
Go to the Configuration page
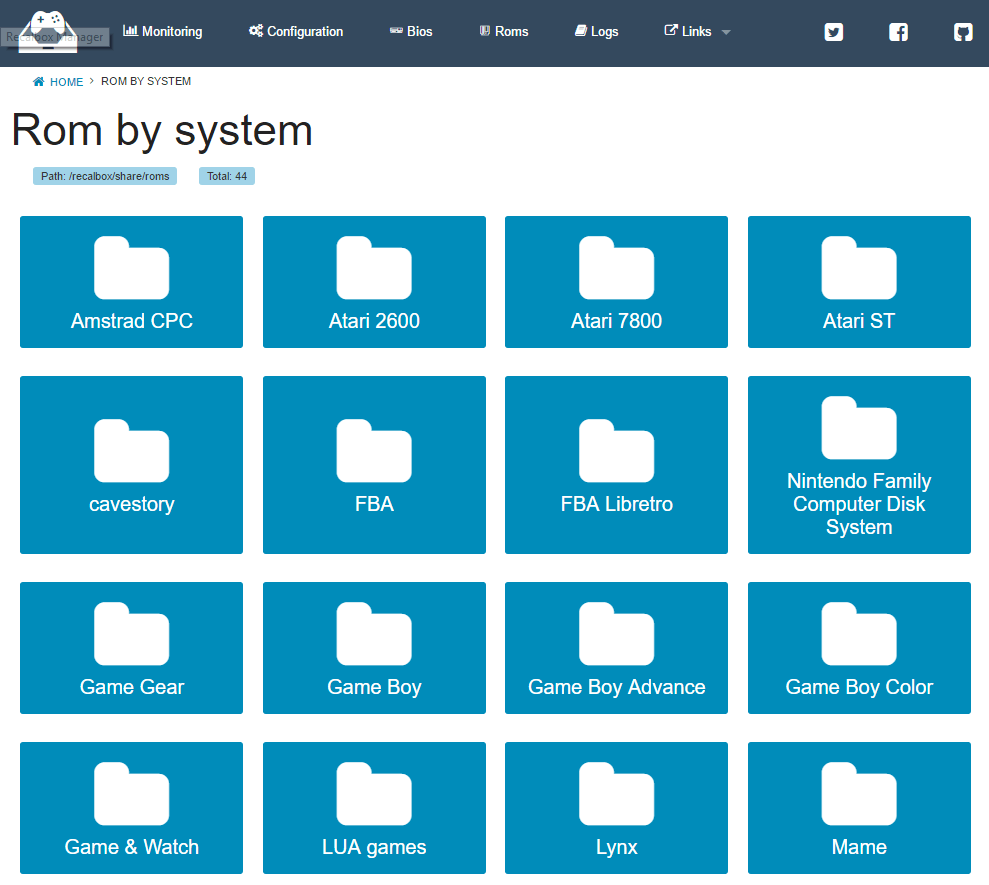click(296, 32)
